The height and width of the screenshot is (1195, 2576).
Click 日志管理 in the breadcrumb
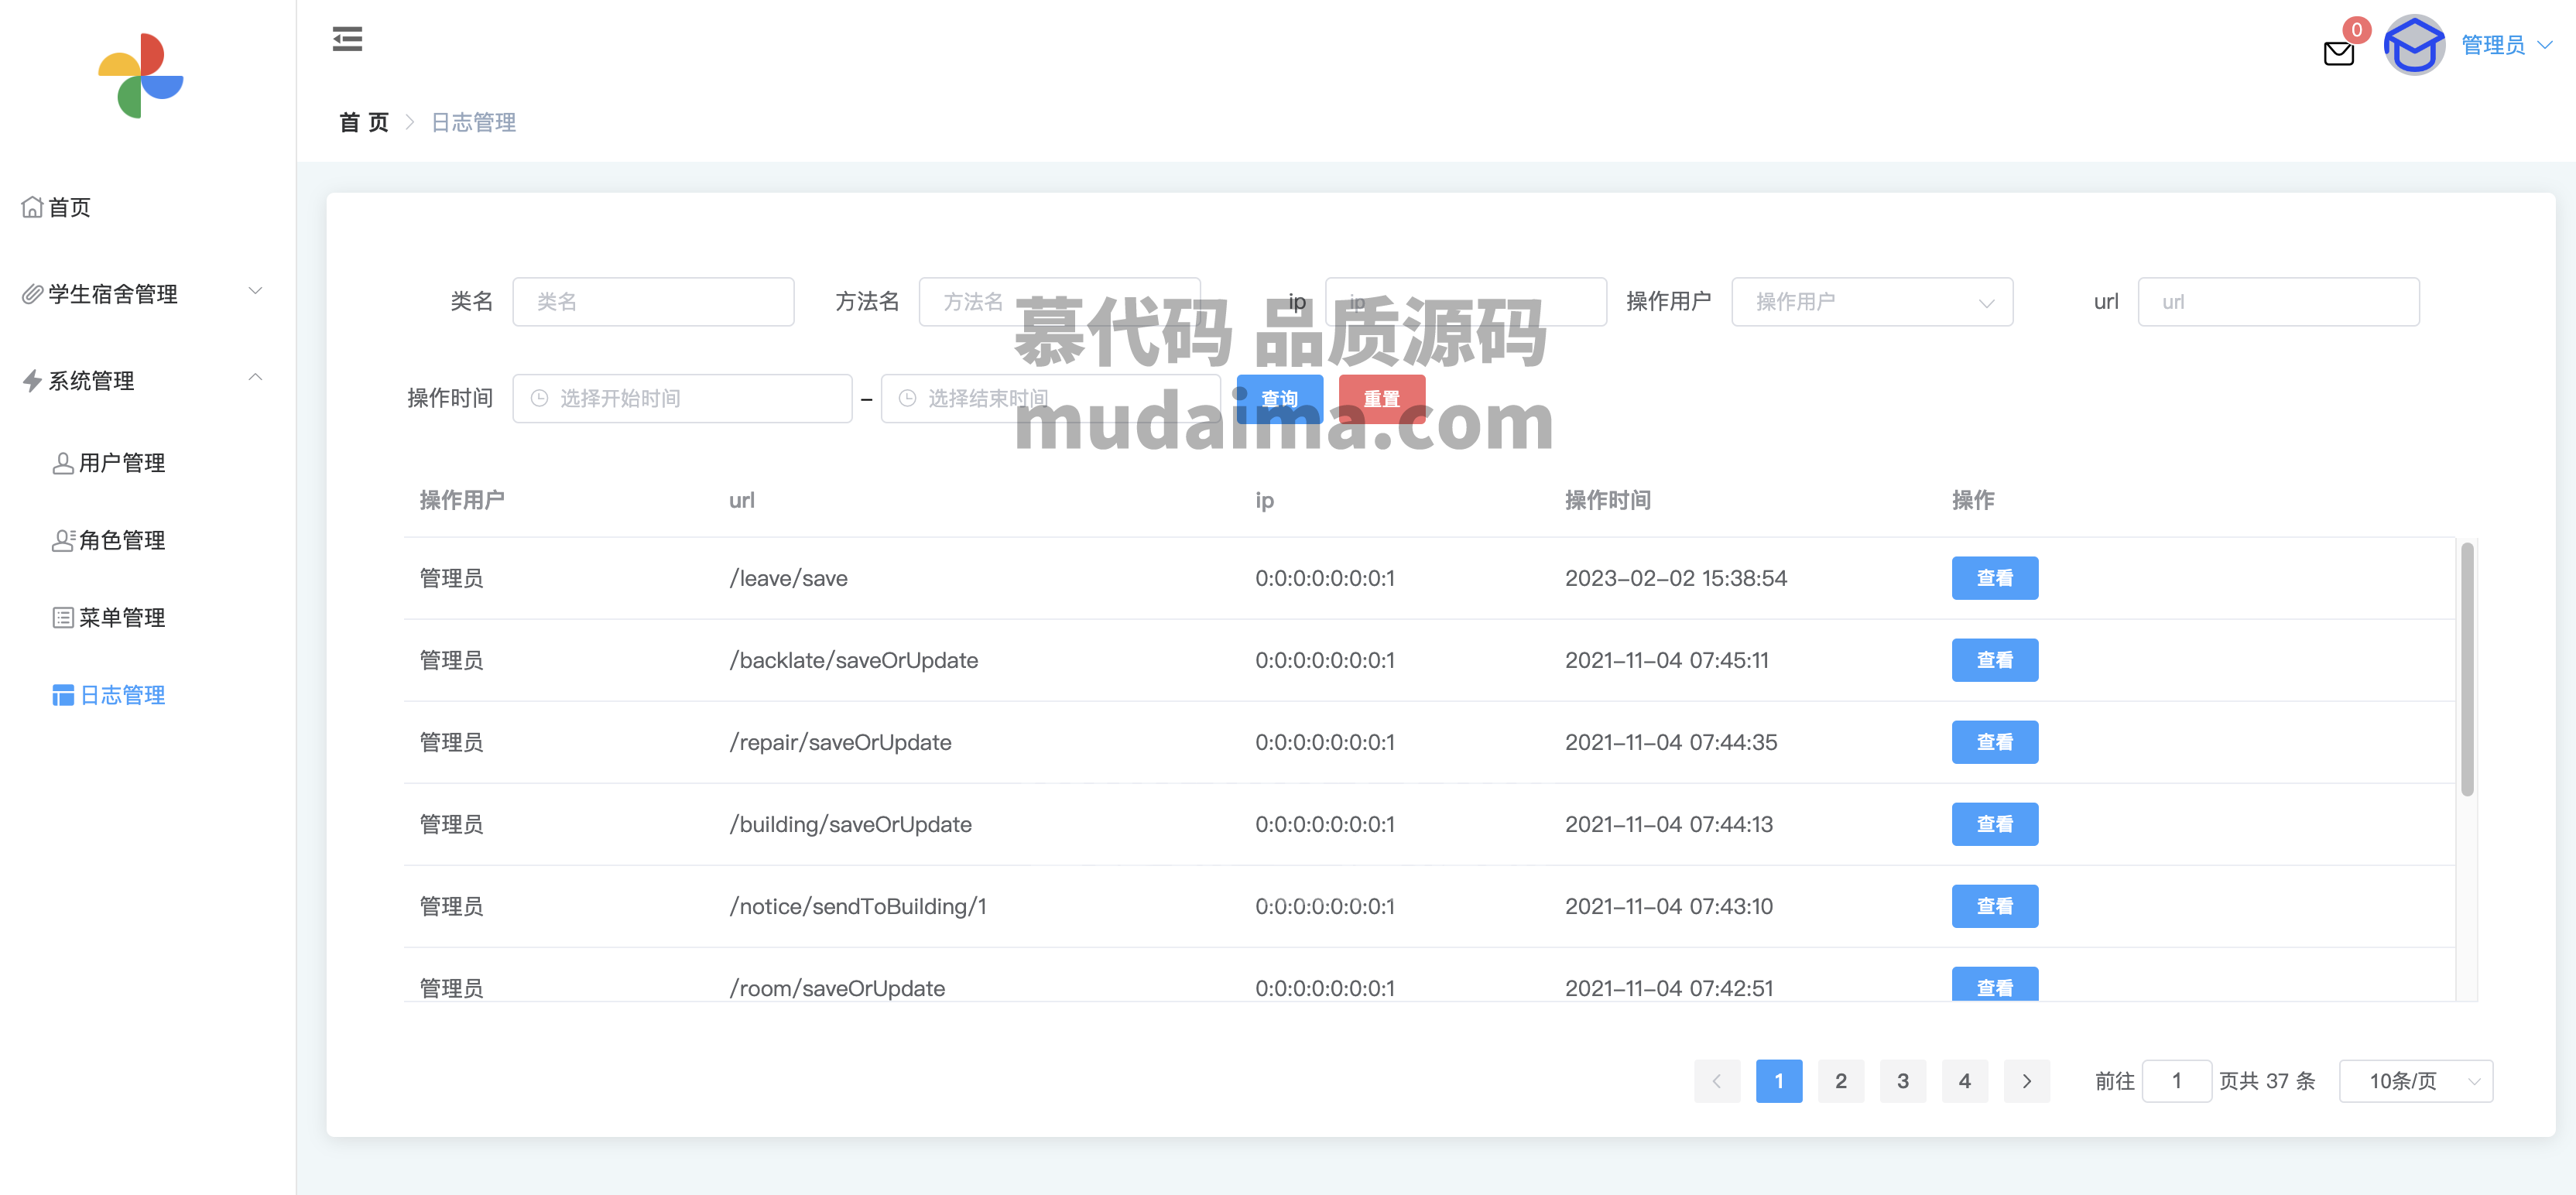(473, 122)
